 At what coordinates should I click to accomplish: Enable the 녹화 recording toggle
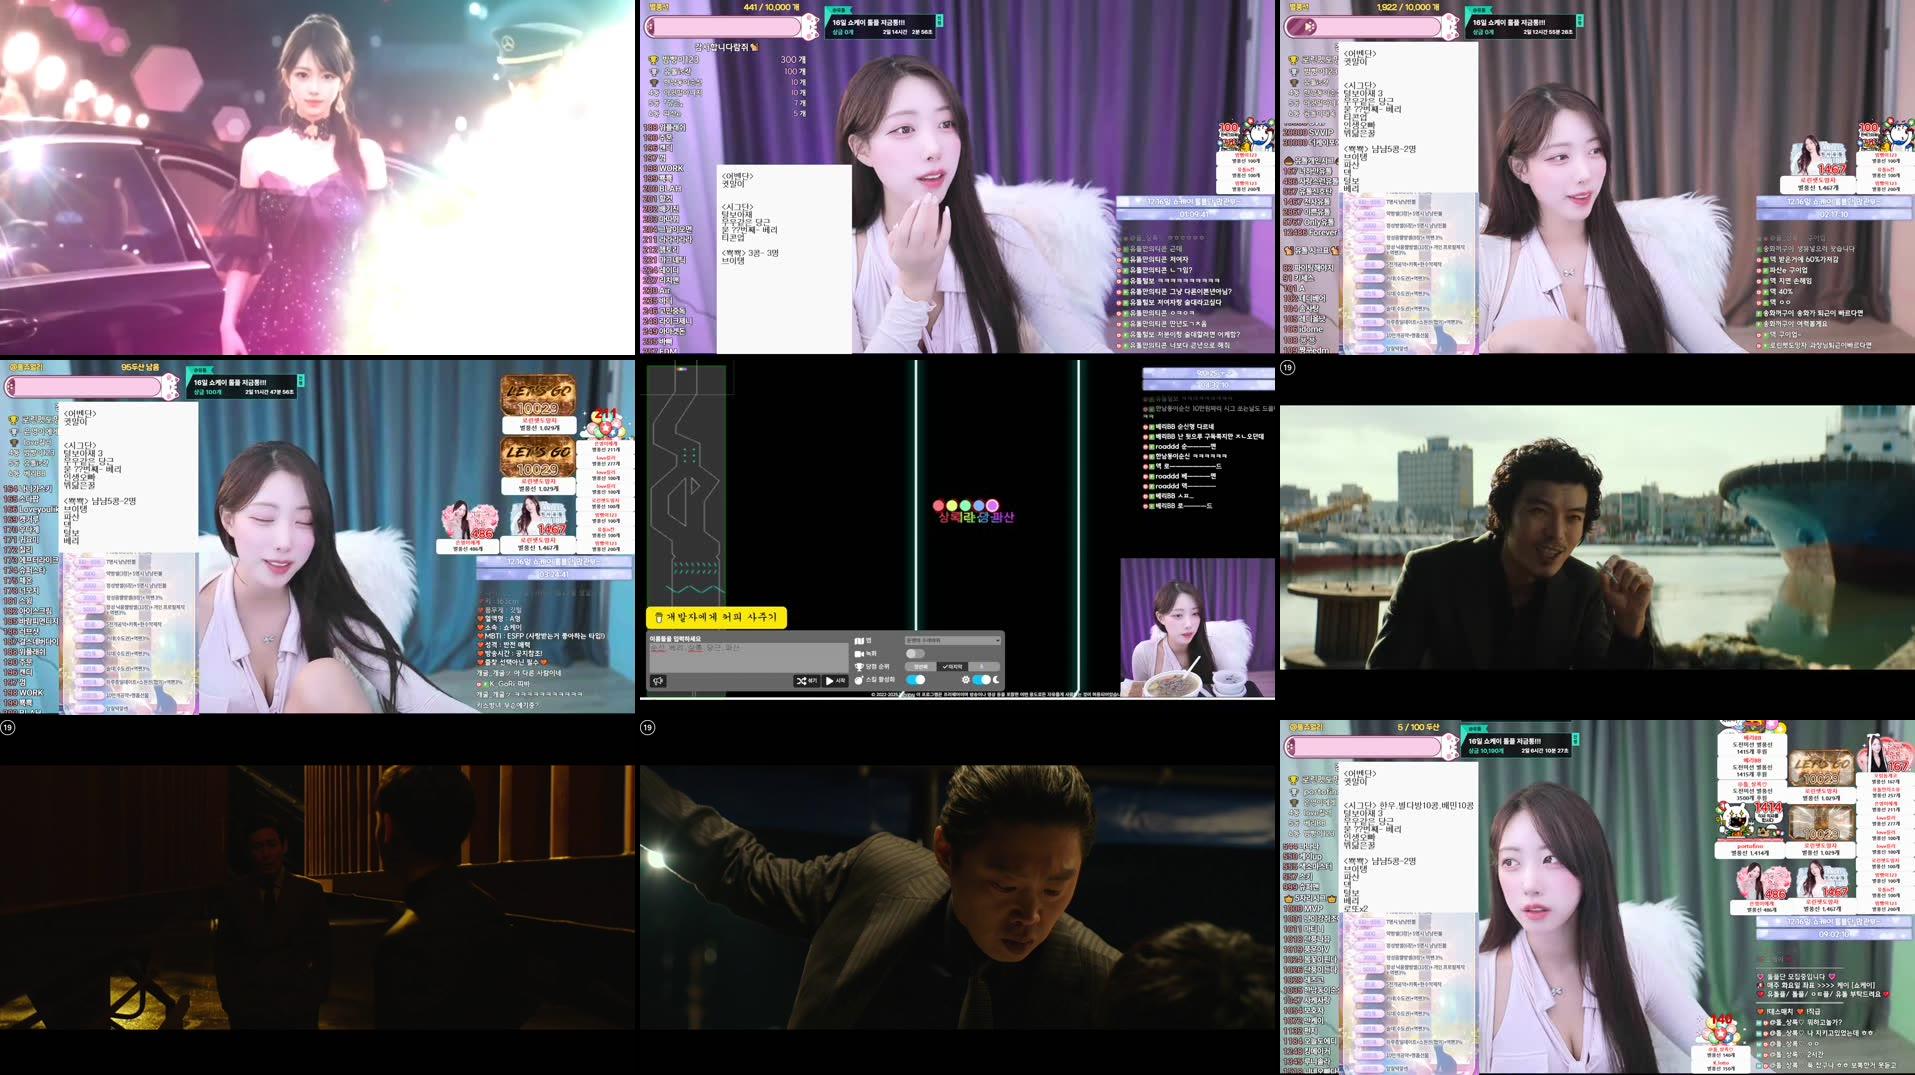915,653
